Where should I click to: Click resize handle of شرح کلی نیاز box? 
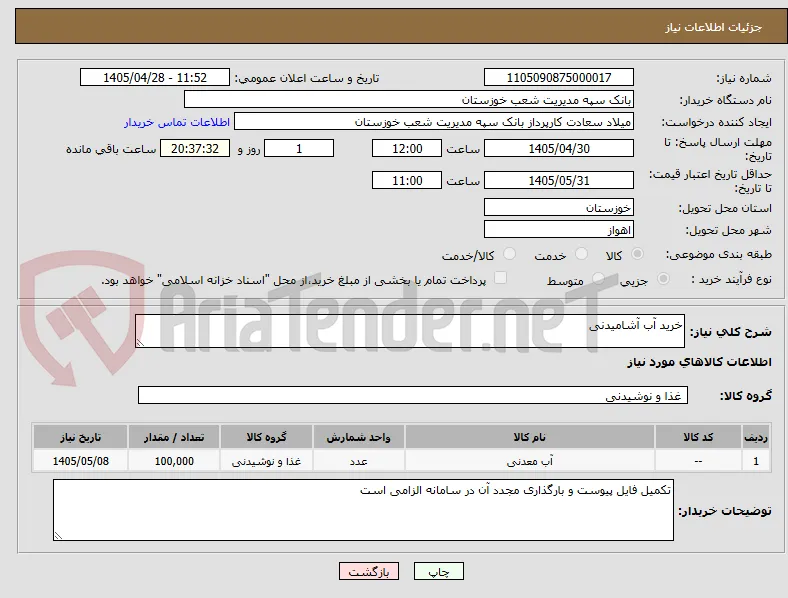140,343
